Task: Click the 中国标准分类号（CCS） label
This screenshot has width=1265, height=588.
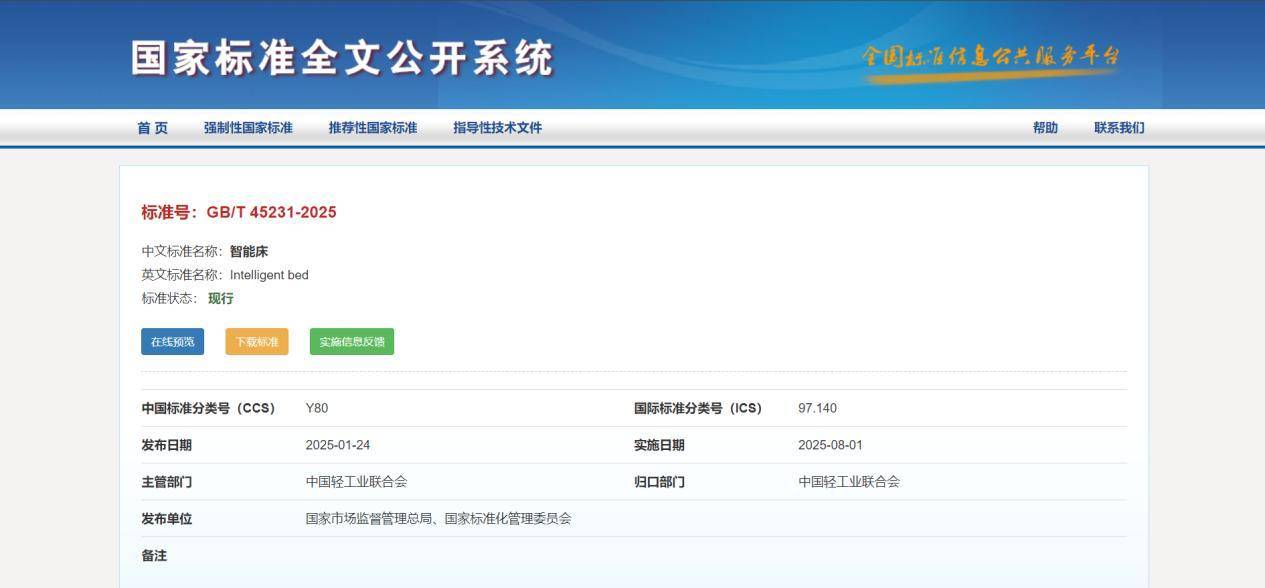Action: [x=208, y=408]
